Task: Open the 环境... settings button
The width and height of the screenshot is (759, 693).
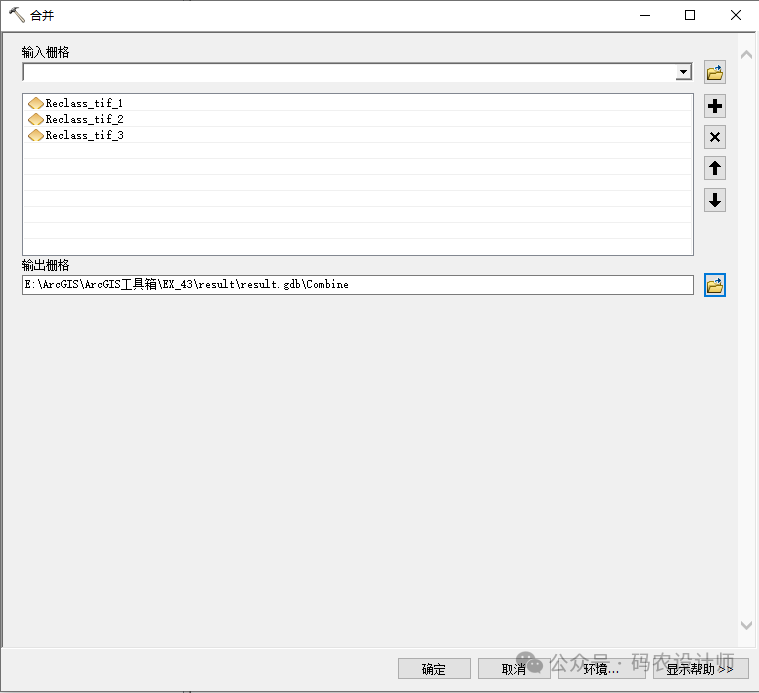Action: pyautogui.click(x=601, y=669)
